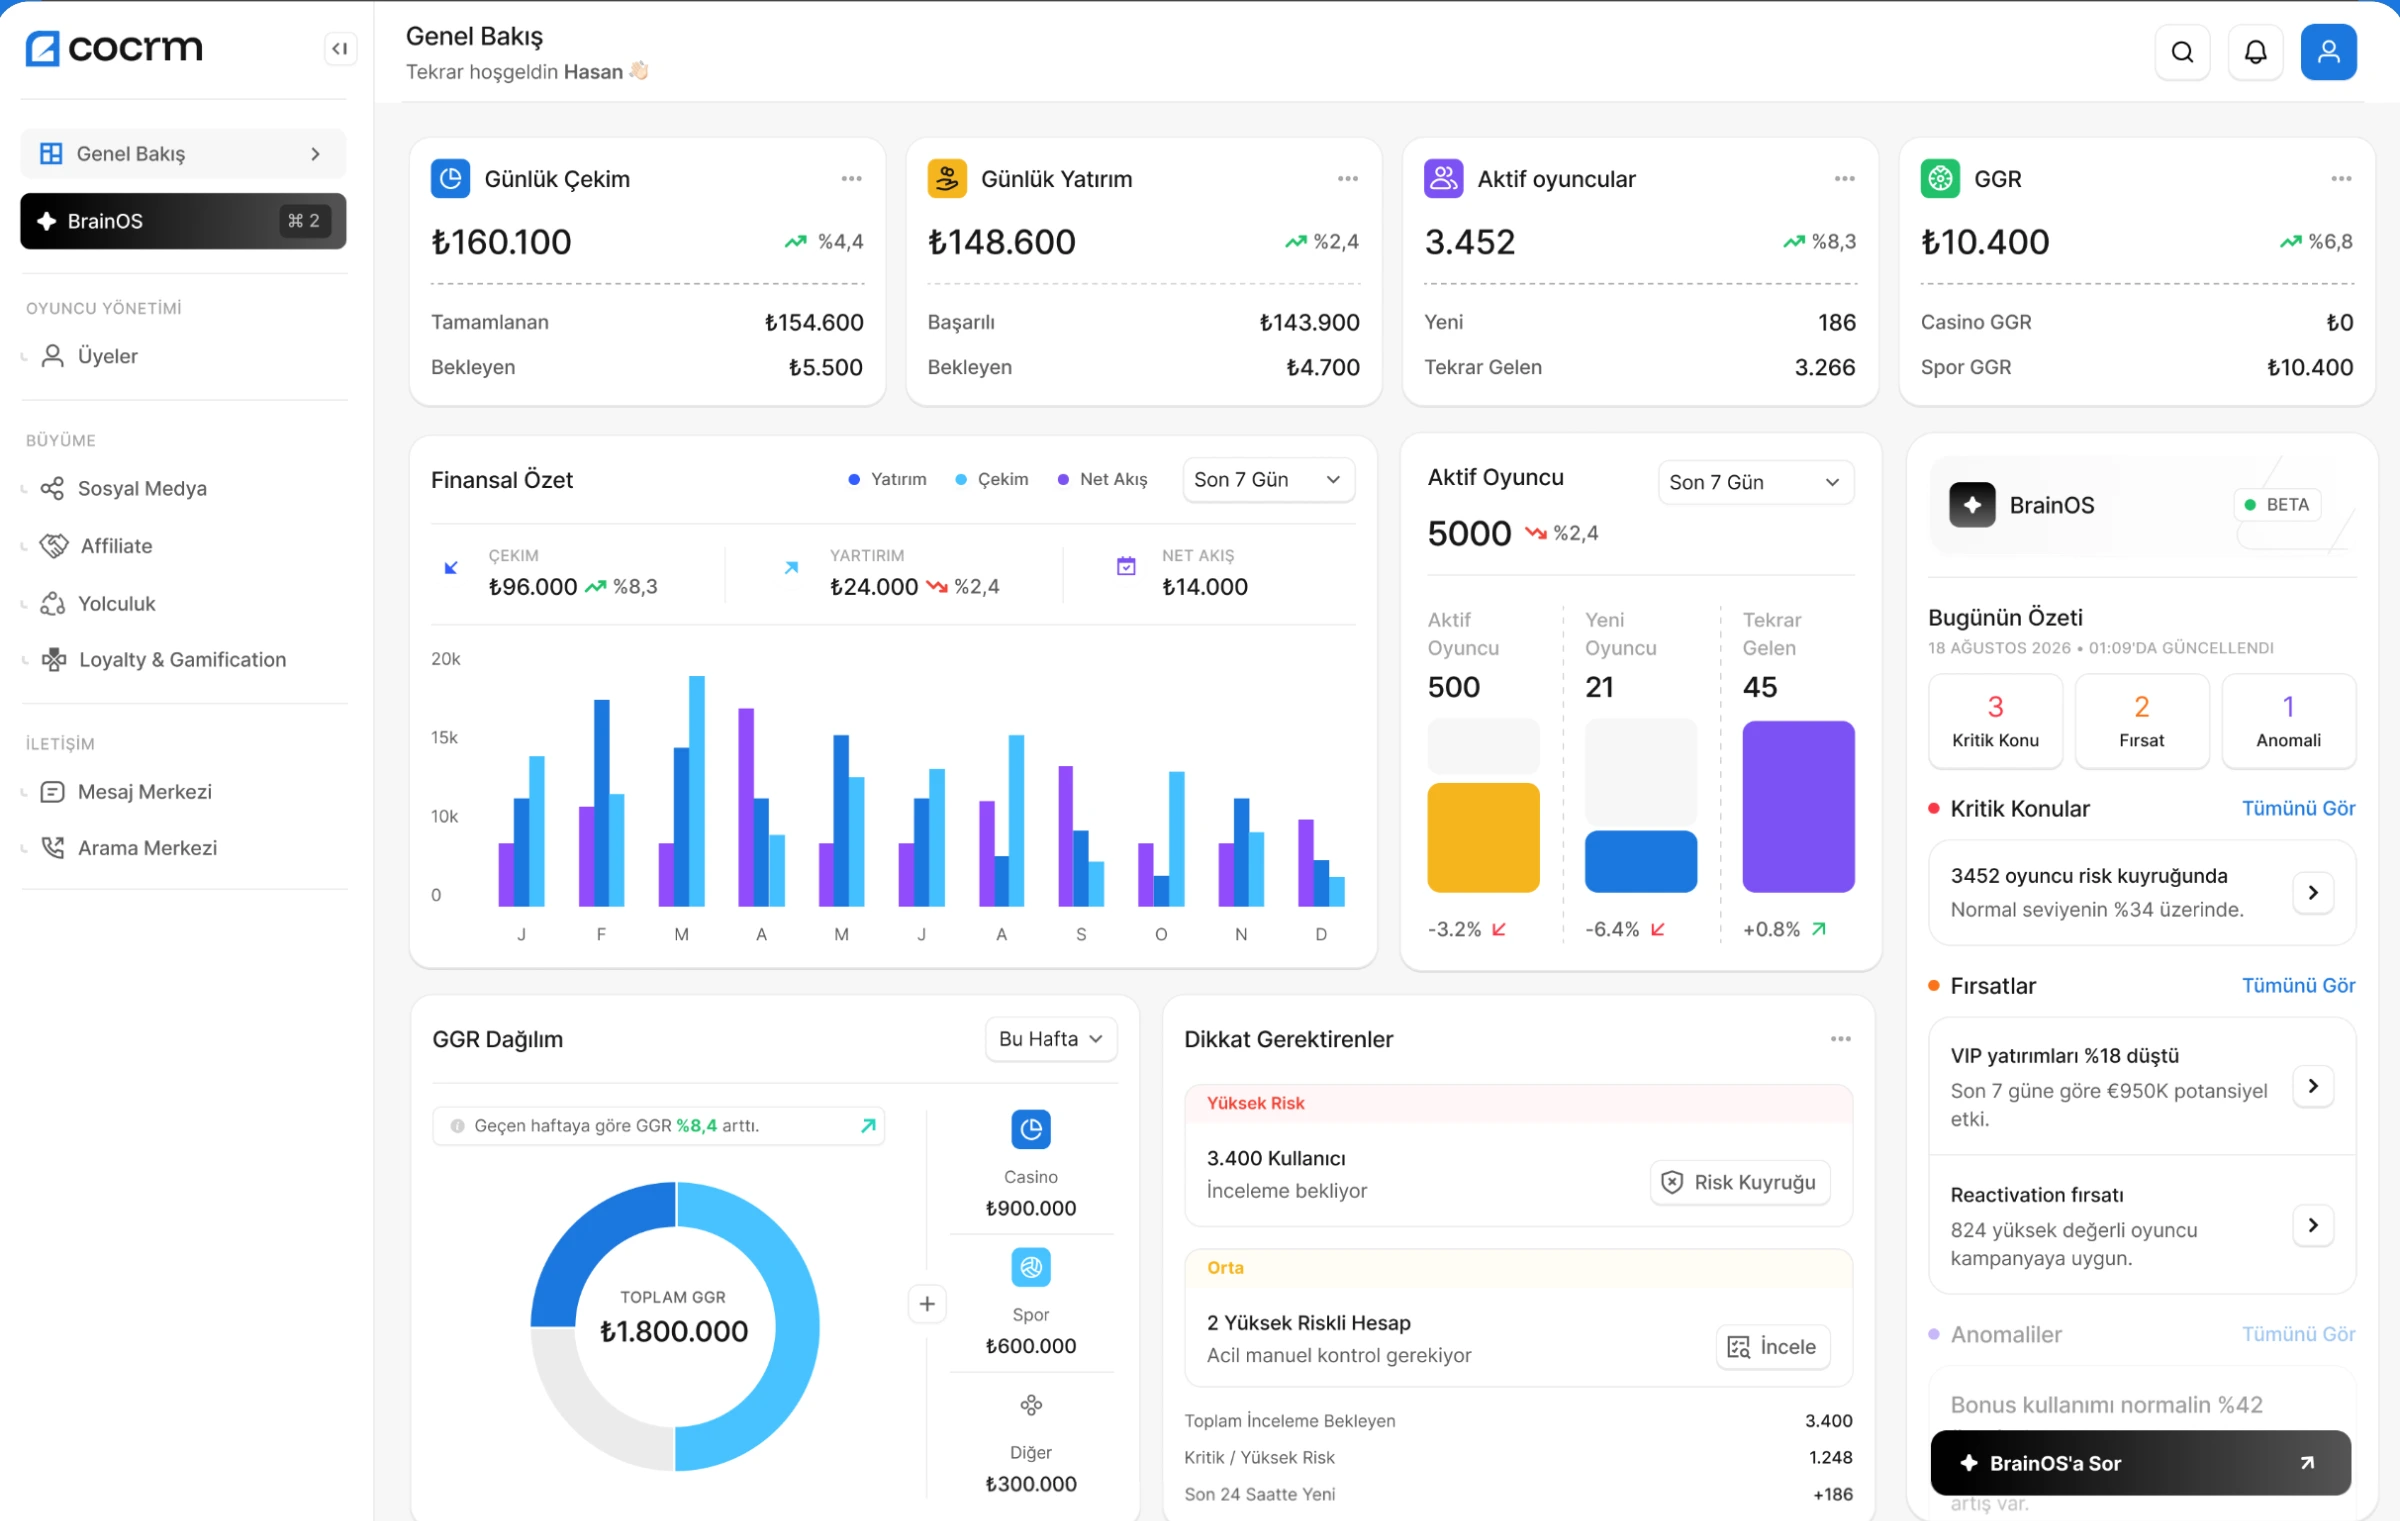This screenshot has height=1521, width=2400.
Task: Toggle the Net Akış legend series
Action: 1102,480
